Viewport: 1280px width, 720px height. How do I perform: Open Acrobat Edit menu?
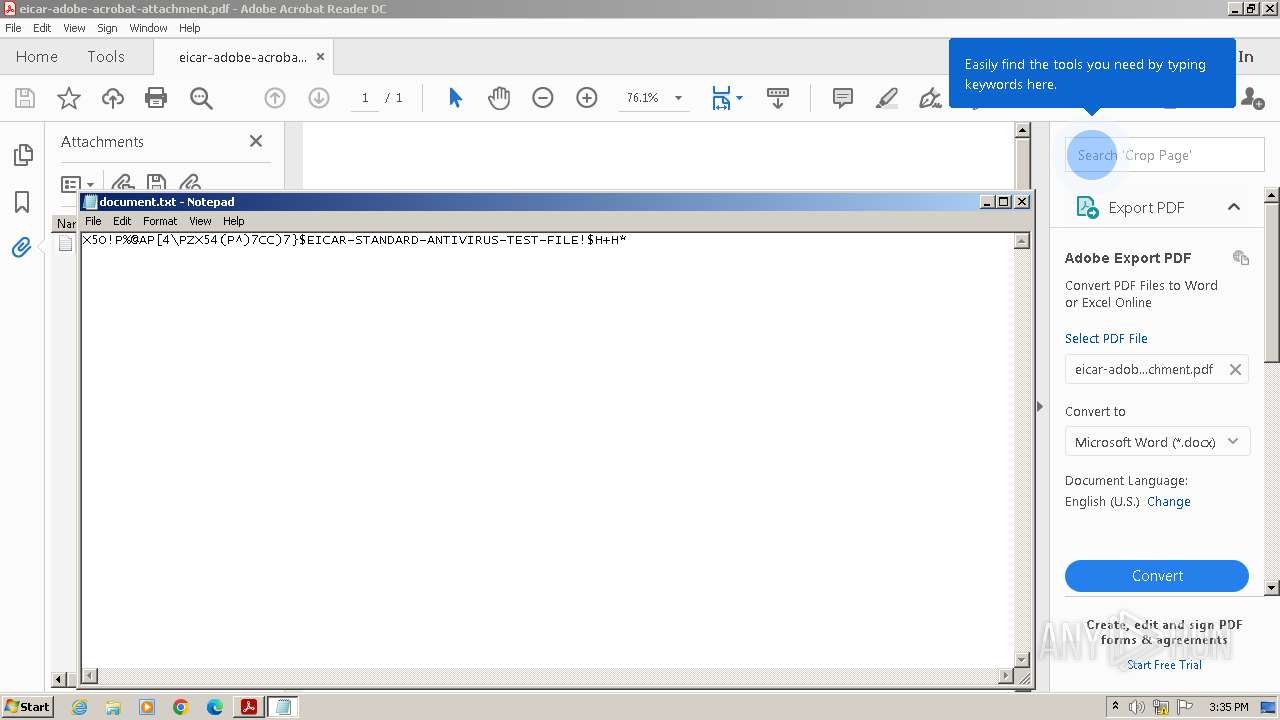point(42,28)
